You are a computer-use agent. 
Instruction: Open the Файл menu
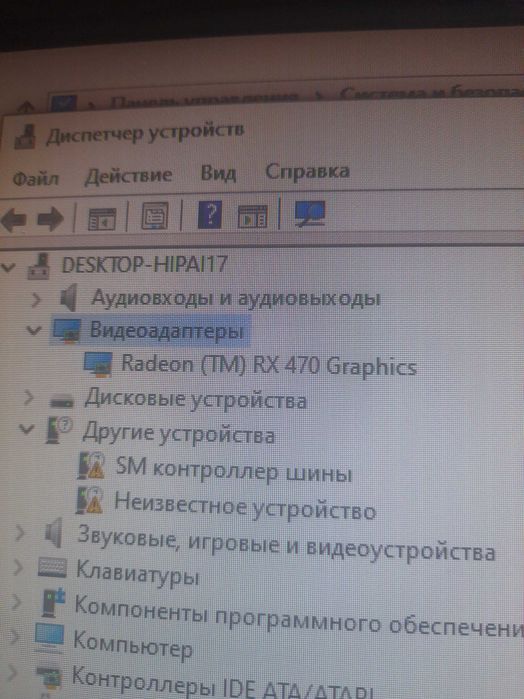(x=35, y=178)
